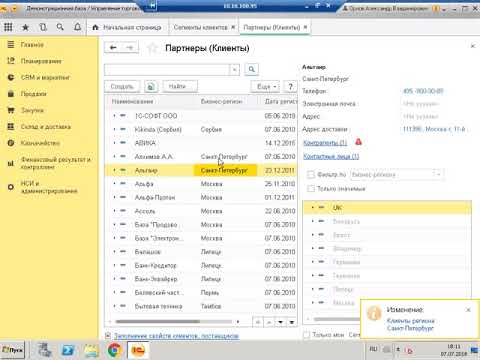Click the Пуск start button
The height and width of the screenshot is (360, 480).
click(13, 350)
